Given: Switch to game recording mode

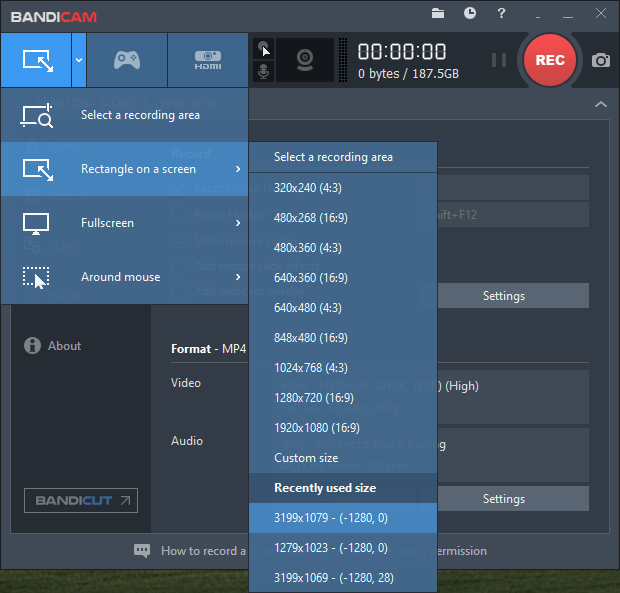Looking at the screenshot, I should (127, 60).
